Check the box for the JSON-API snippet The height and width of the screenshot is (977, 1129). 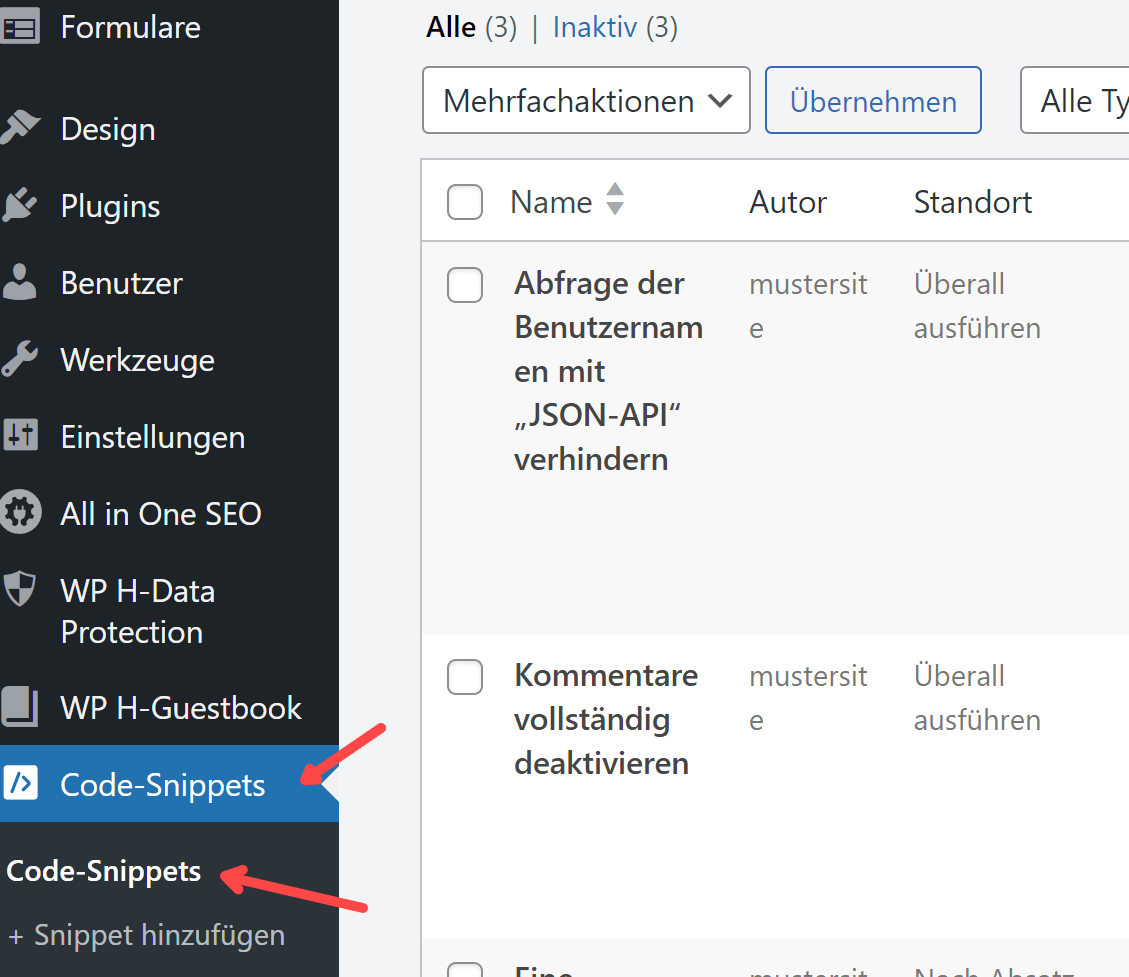pos(465,285)
